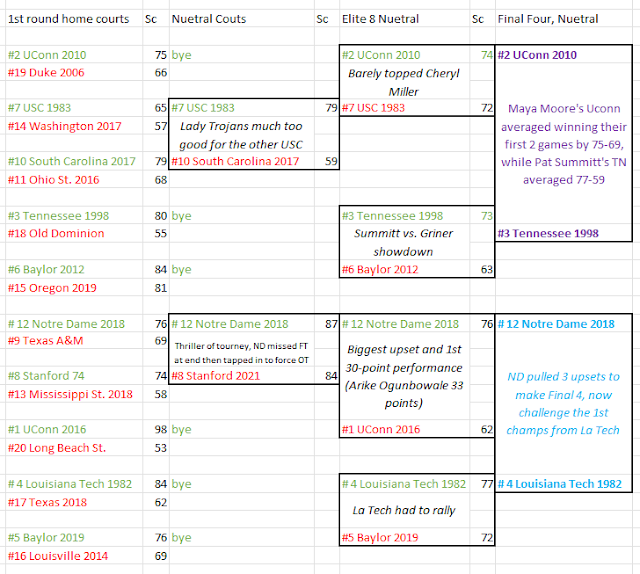
Task: Click the red '#7 USC 1983' Elite 8 cell
Action: click(x=404, y=108)
